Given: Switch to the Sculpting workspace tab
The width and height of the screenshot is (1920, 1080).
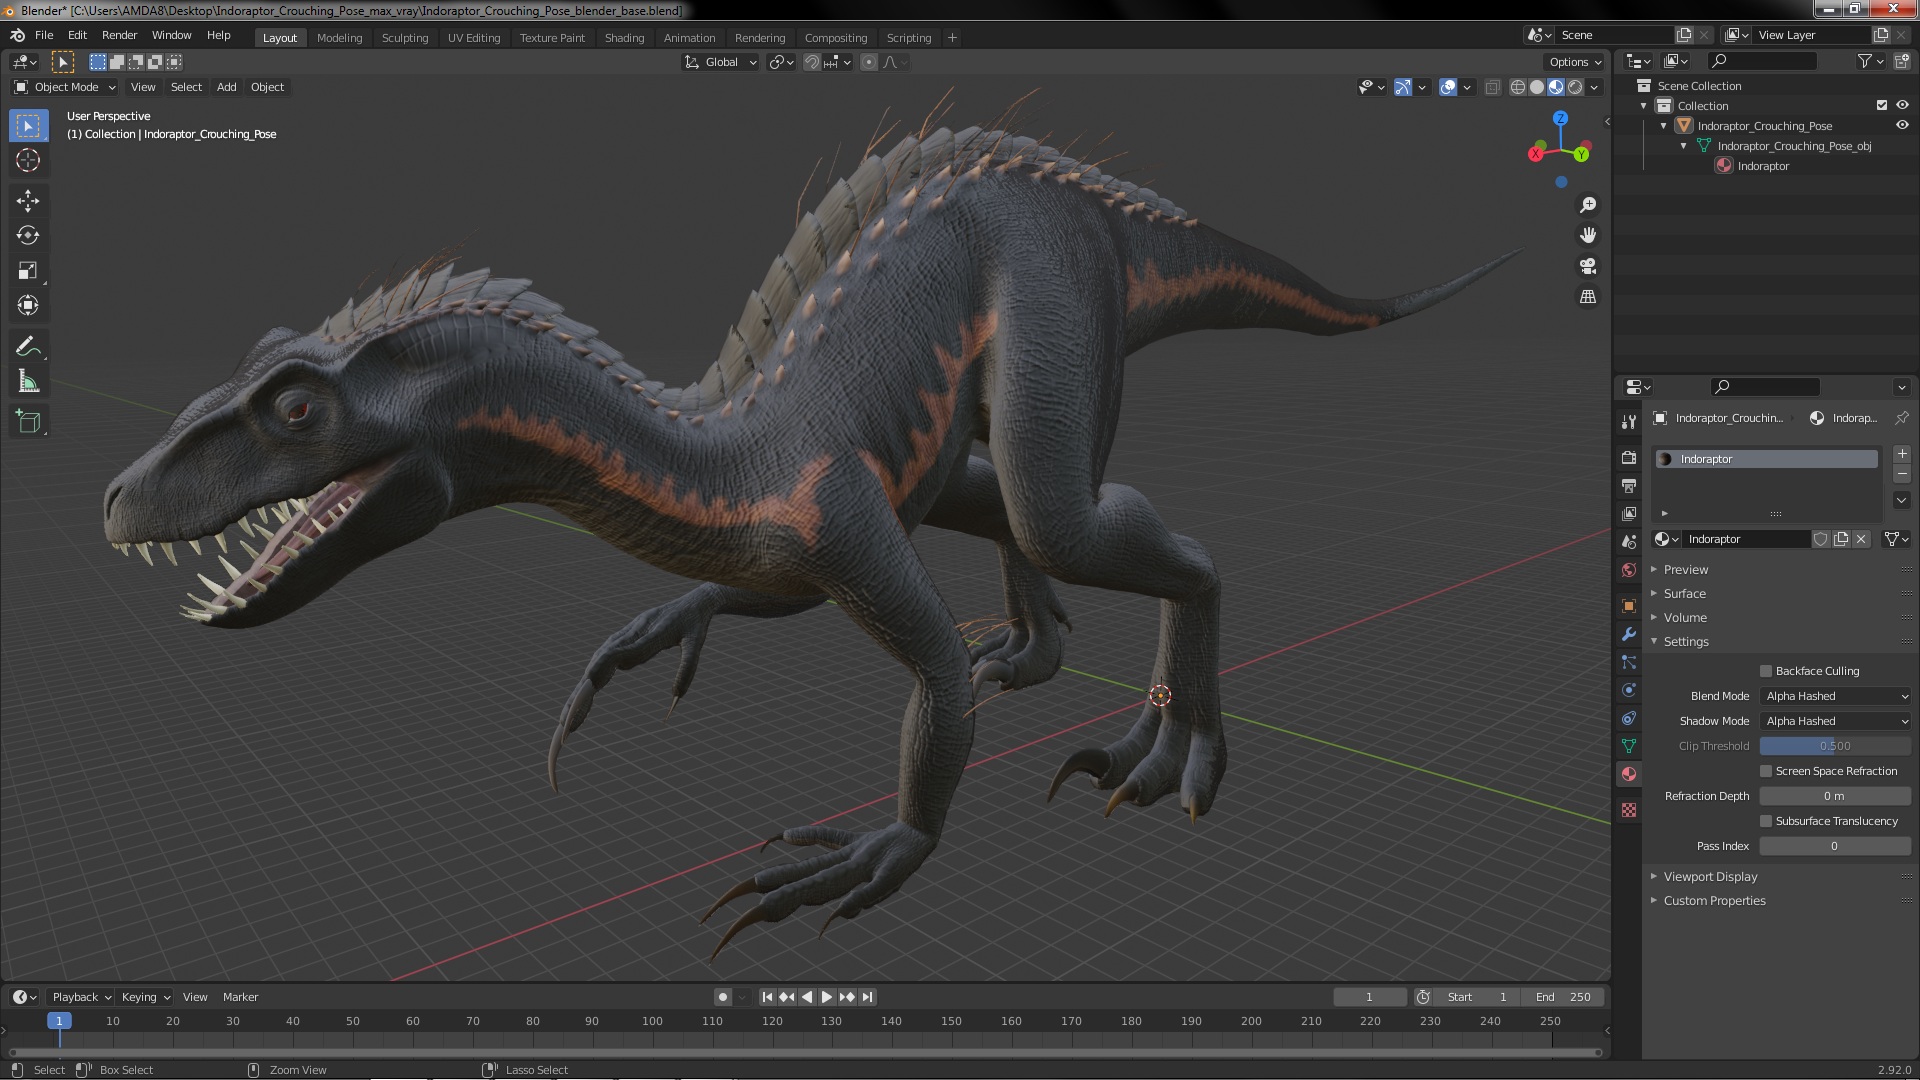Looking at the screenshot, I should [405, 38].
